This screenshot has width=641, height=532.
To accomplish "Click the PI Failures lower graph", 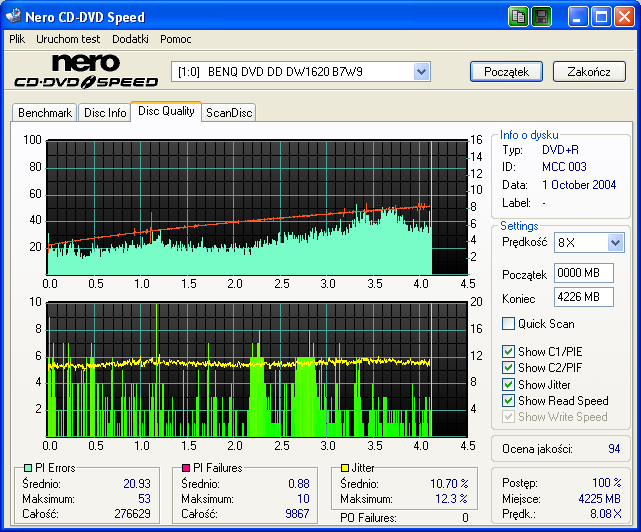I will 257,370.
